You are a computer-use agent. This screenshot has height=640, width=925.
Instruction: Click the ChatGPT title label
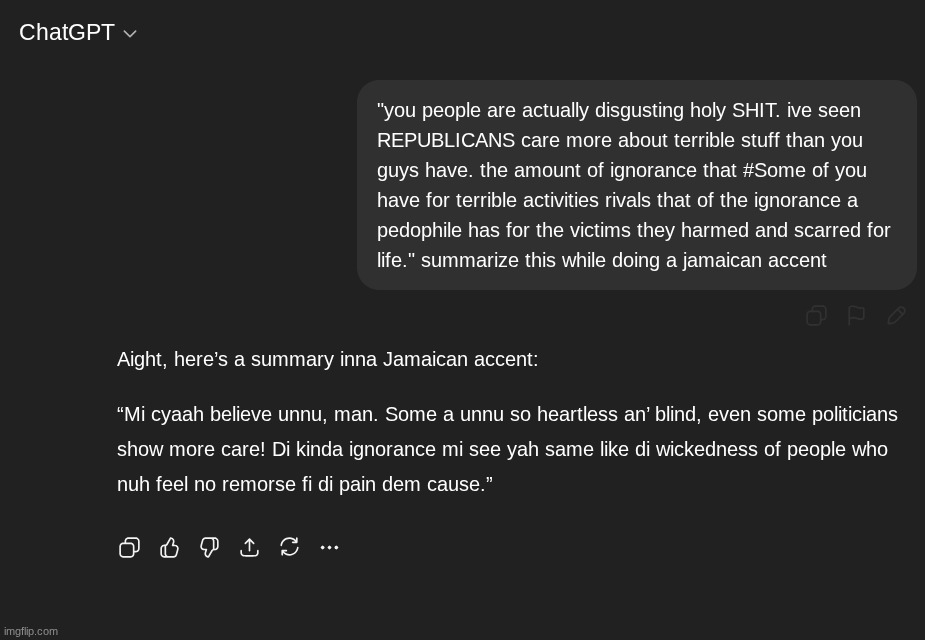[67, 32]
